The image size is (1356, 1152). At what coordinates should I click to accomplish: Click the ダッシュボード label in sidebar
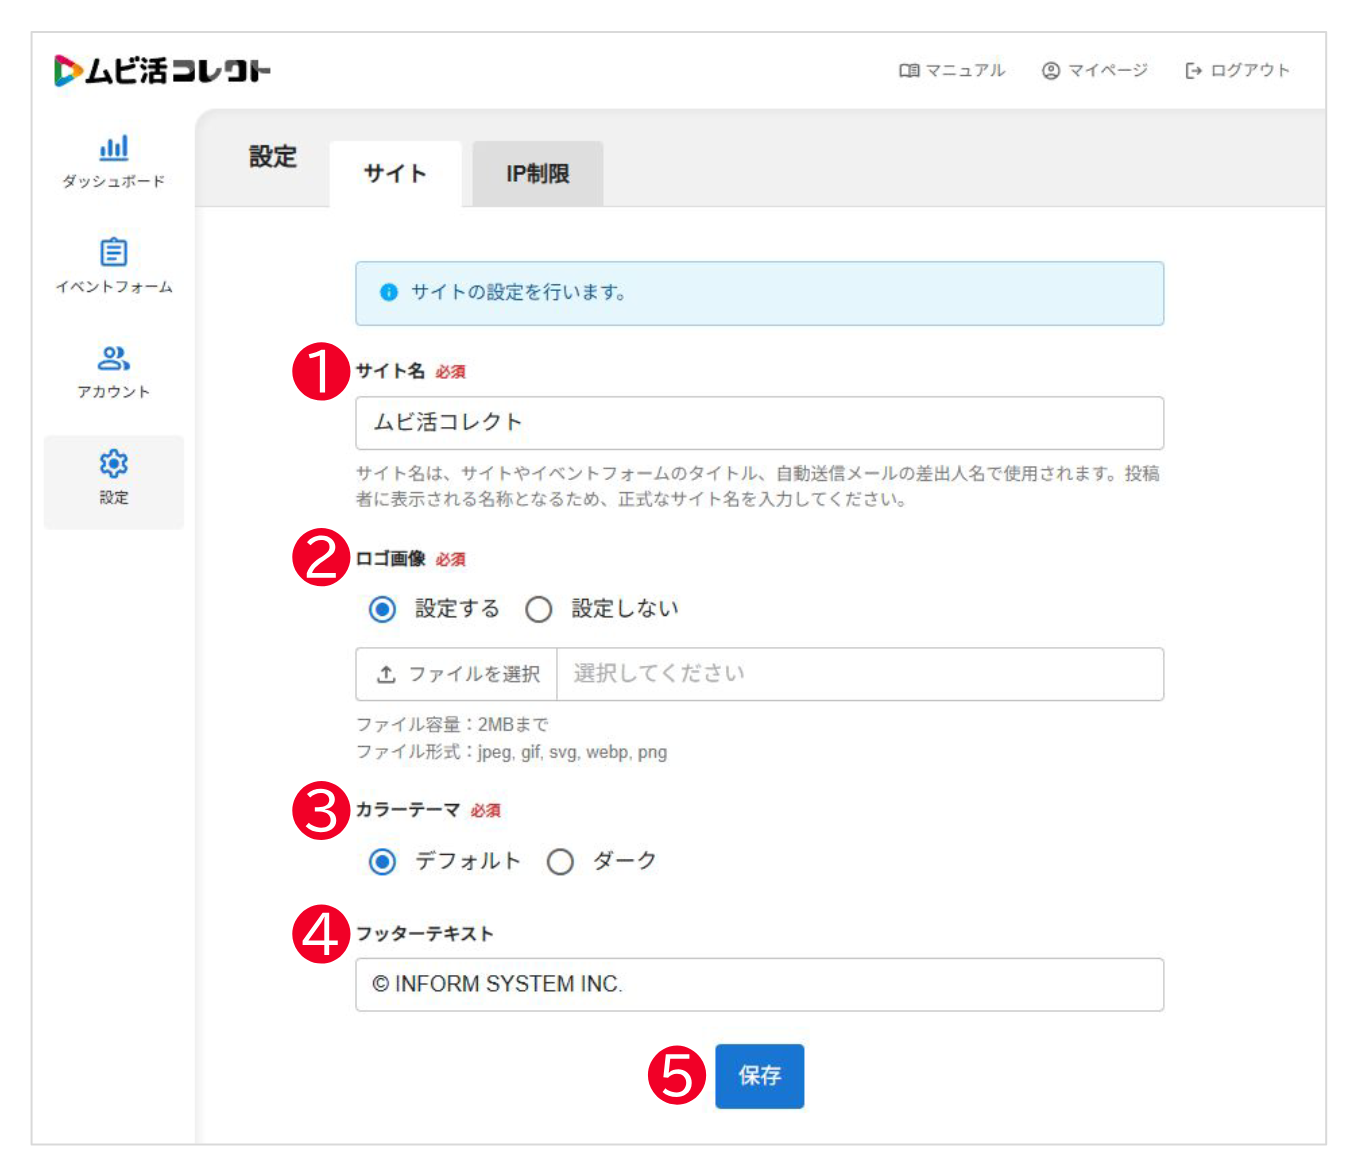coord(114,181)
